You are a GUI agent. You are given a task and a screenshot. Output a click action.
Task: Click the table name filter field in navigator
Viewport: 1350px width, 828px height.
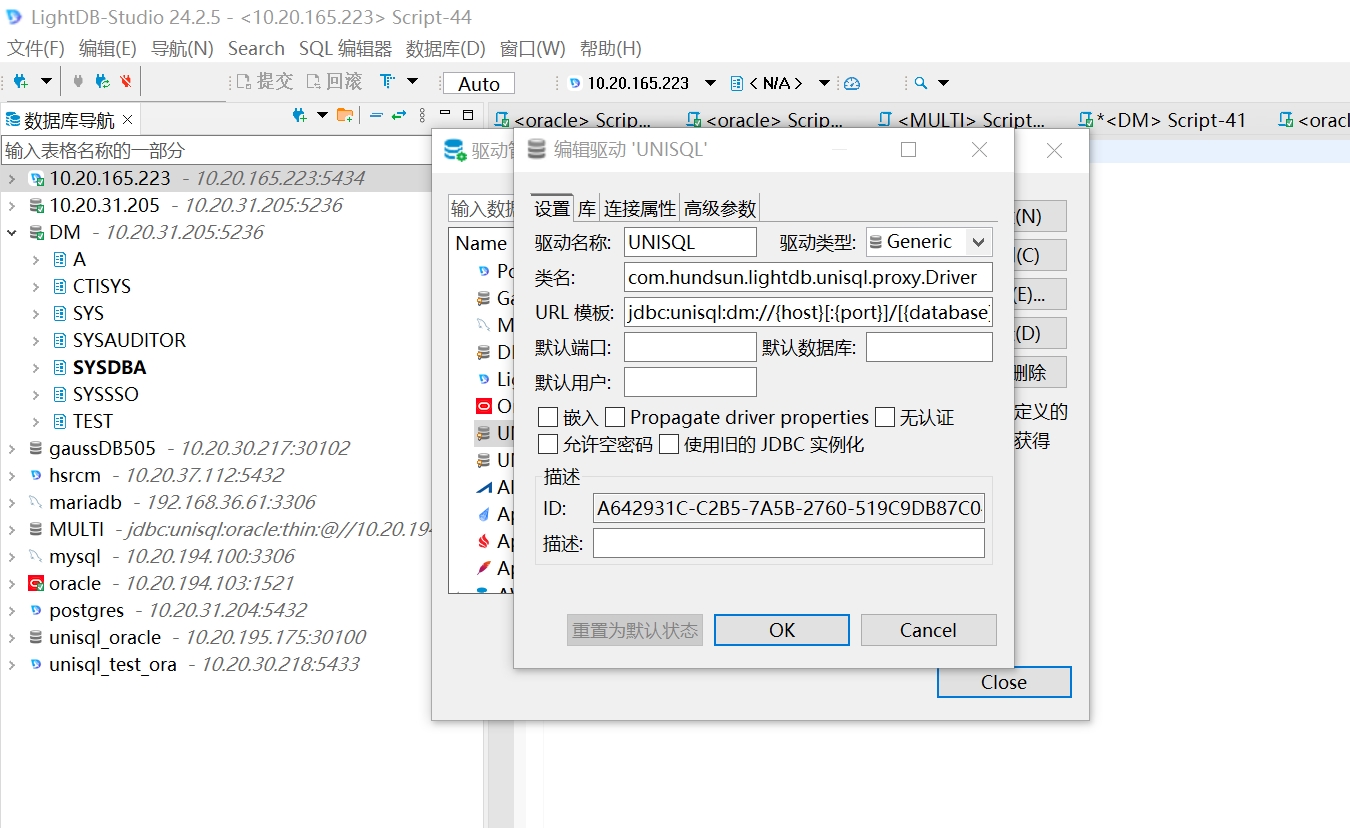215,151
